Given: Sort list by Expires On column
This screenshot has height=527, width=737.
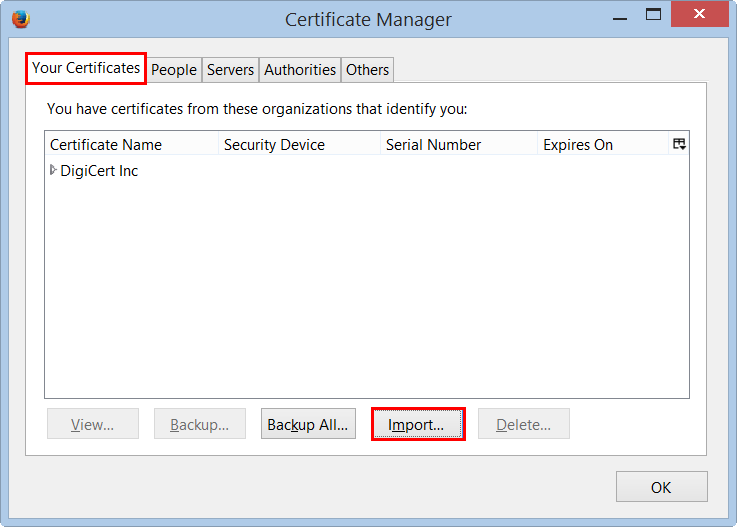Looking at the screenshot, I should pyautogui.click(x=601, y=145).
